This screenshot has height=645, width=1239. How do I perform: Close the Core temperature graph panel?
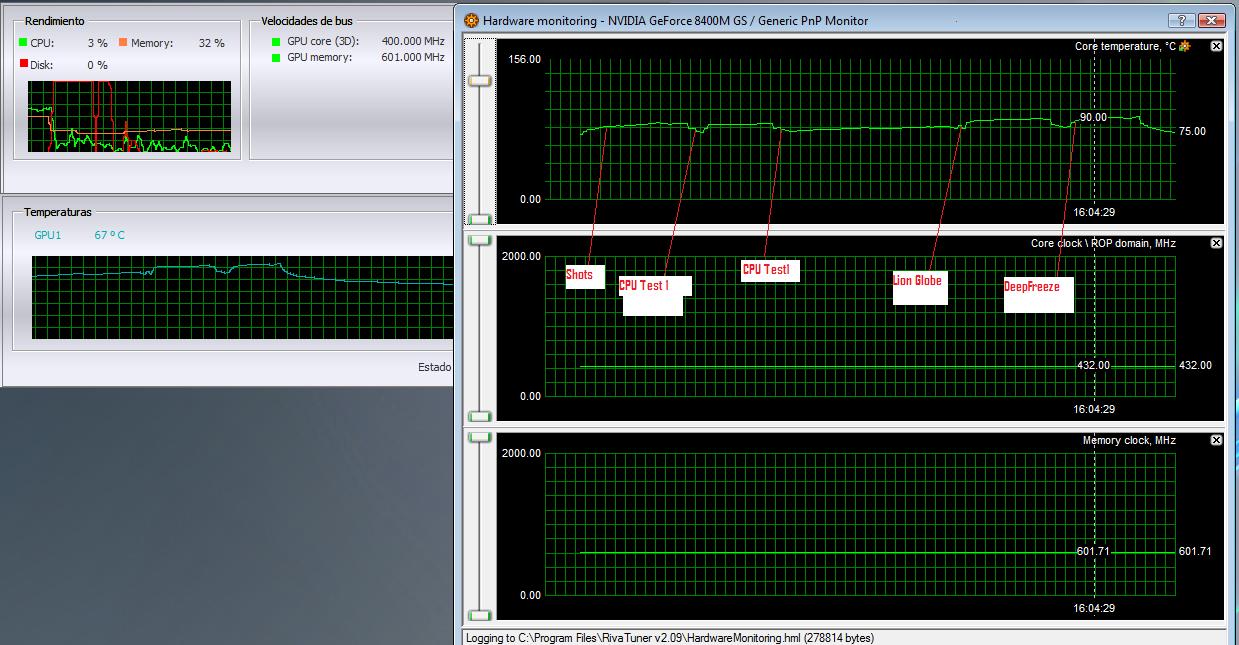[x=1216, y=46]
